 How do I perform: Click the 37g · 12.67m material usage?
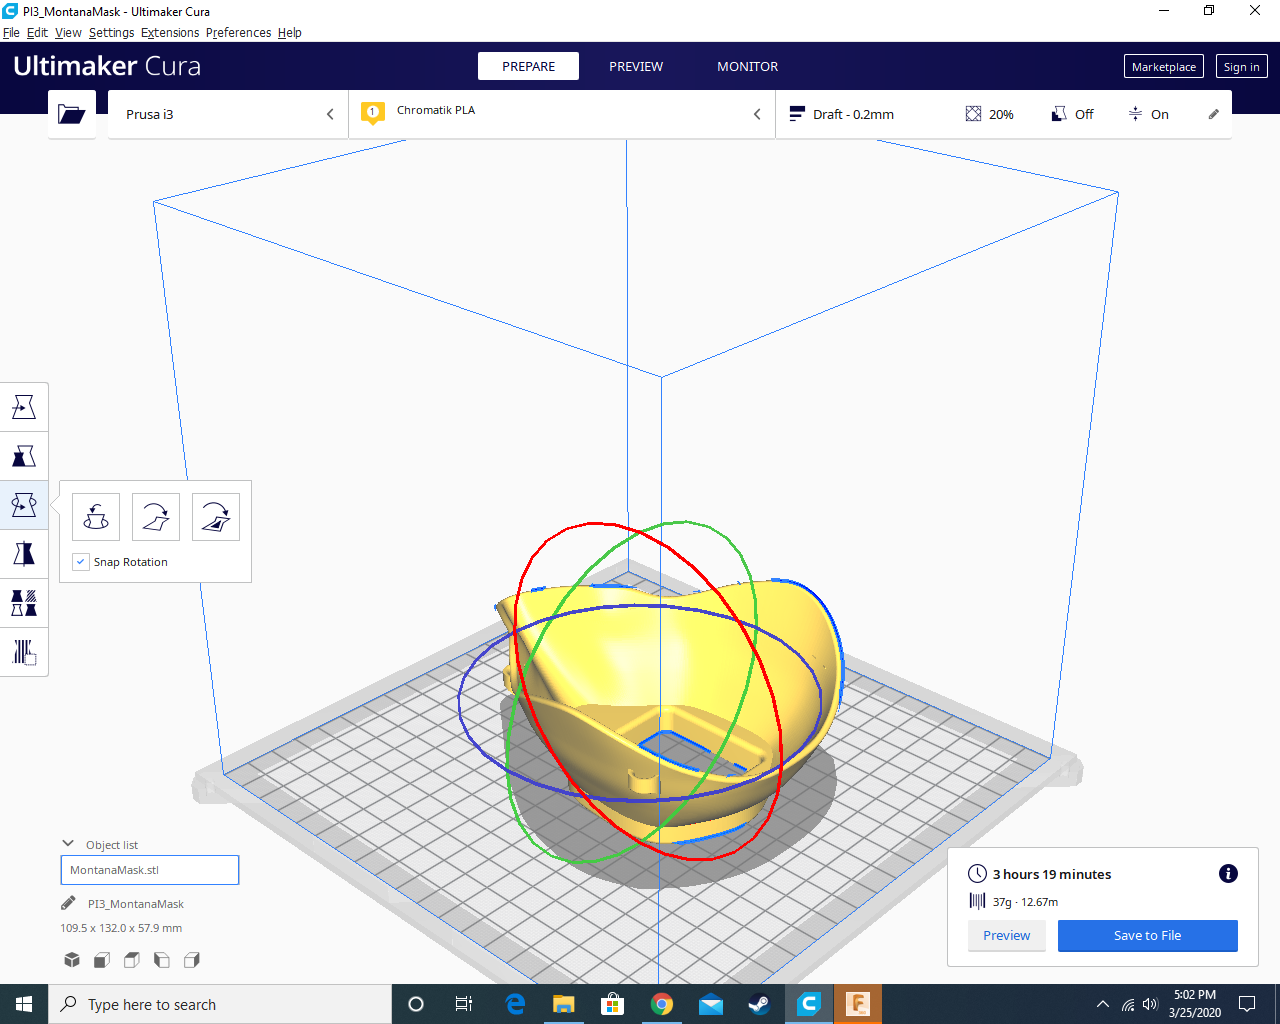1025,902
